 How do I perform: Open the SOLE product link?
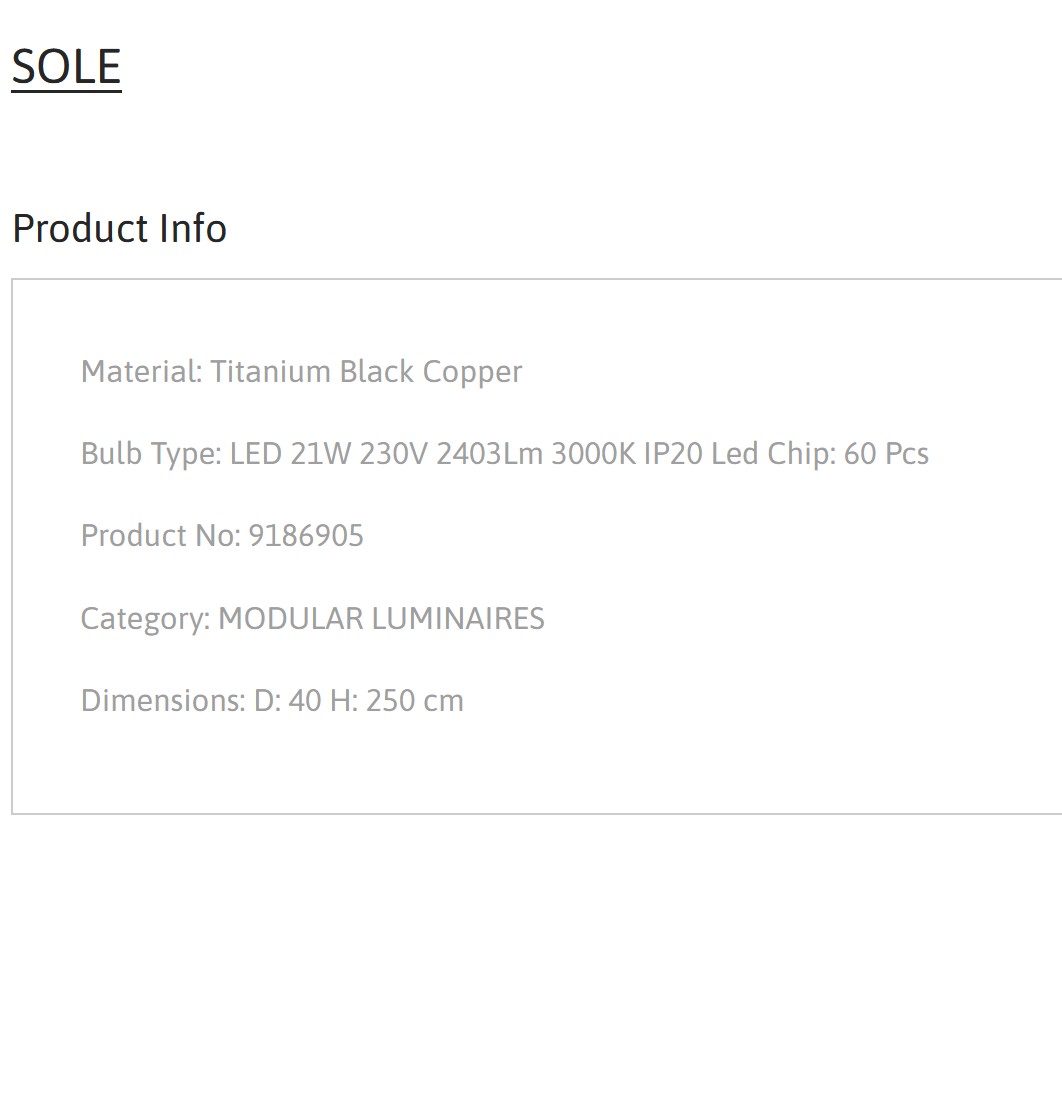[66, 67]
